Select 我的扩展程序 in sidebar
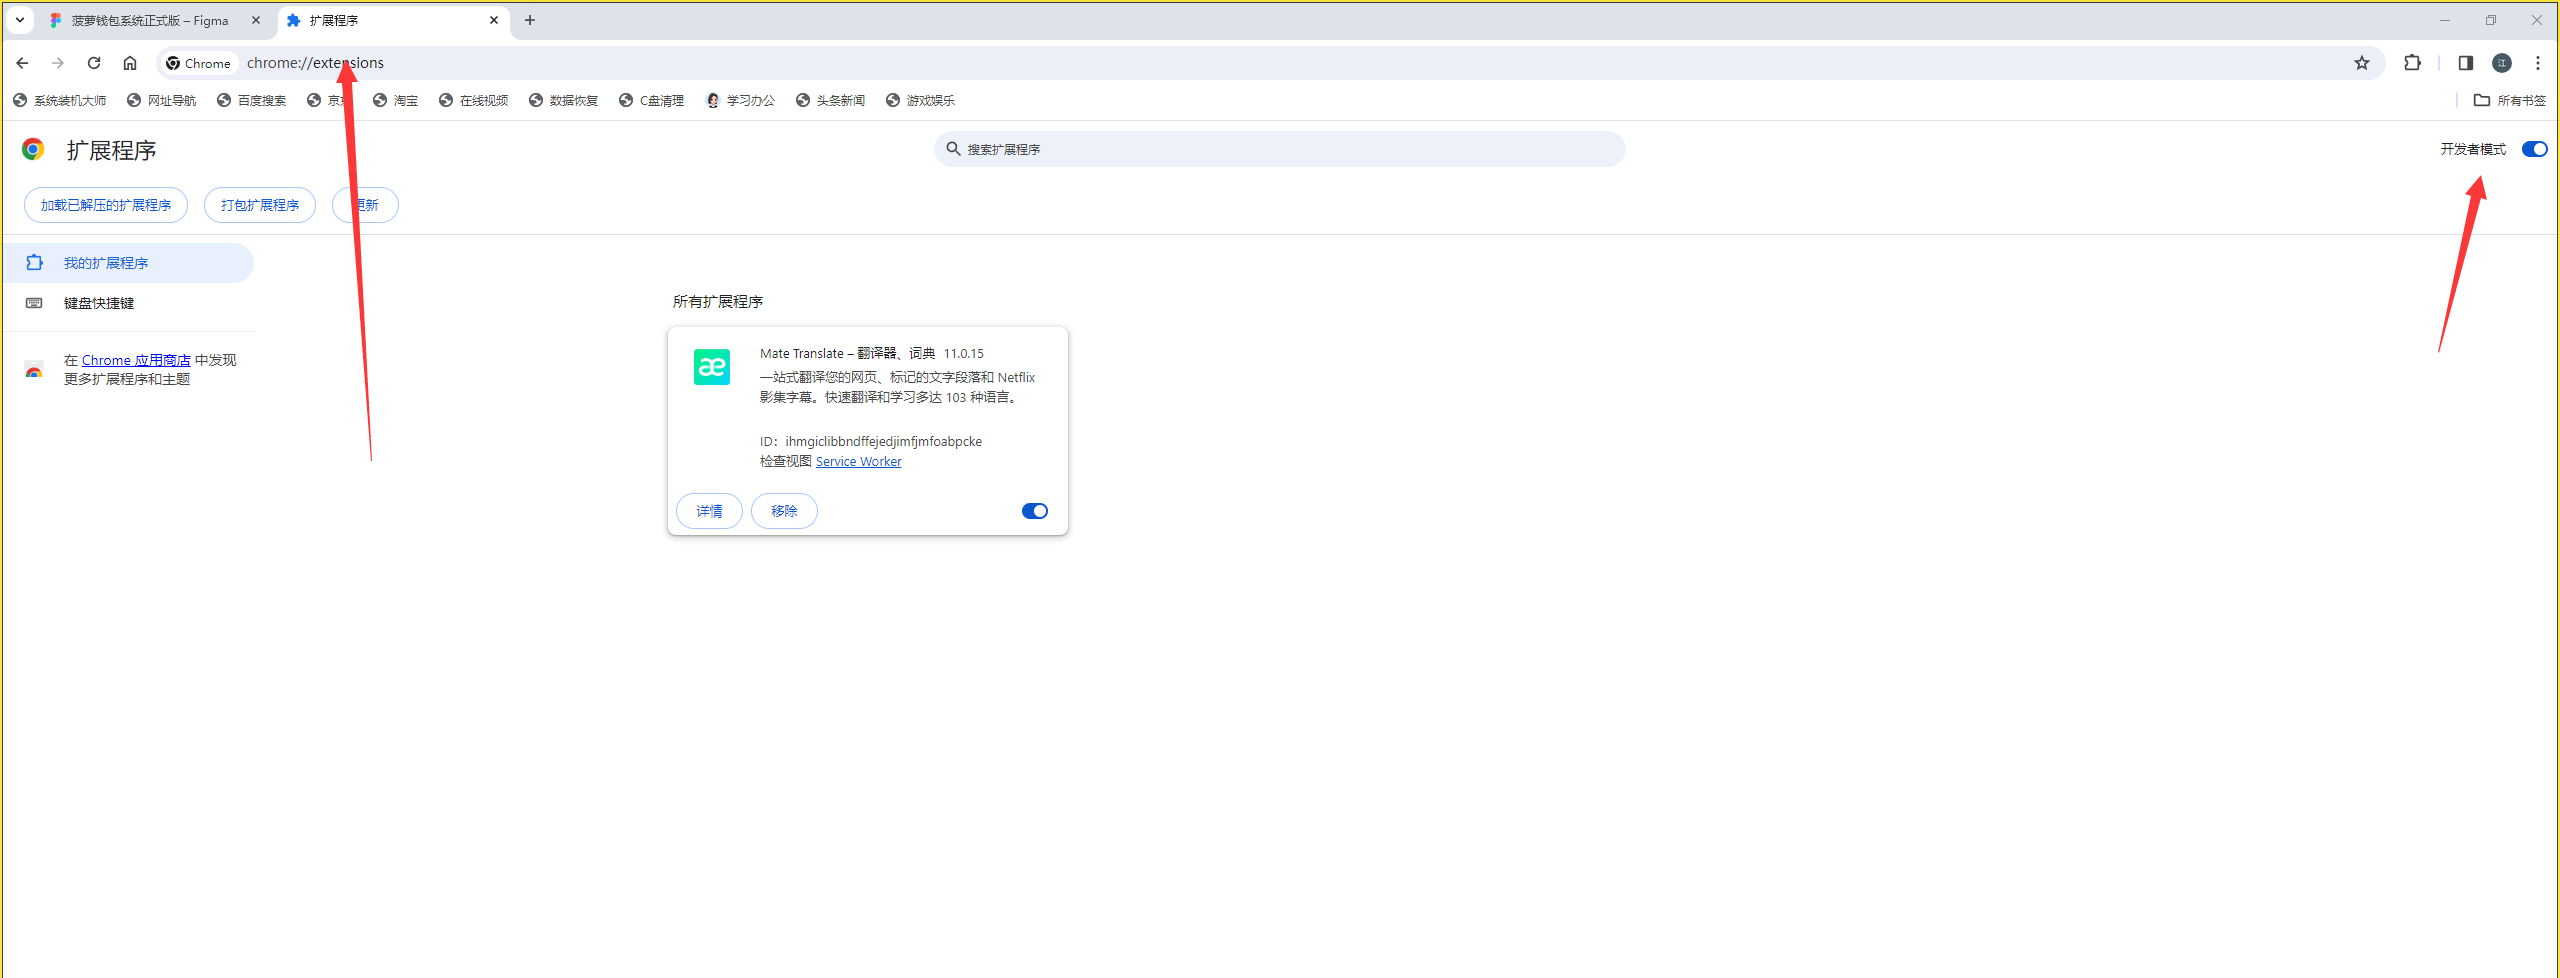The image size is (2560, 978). [x=128, y=263]
